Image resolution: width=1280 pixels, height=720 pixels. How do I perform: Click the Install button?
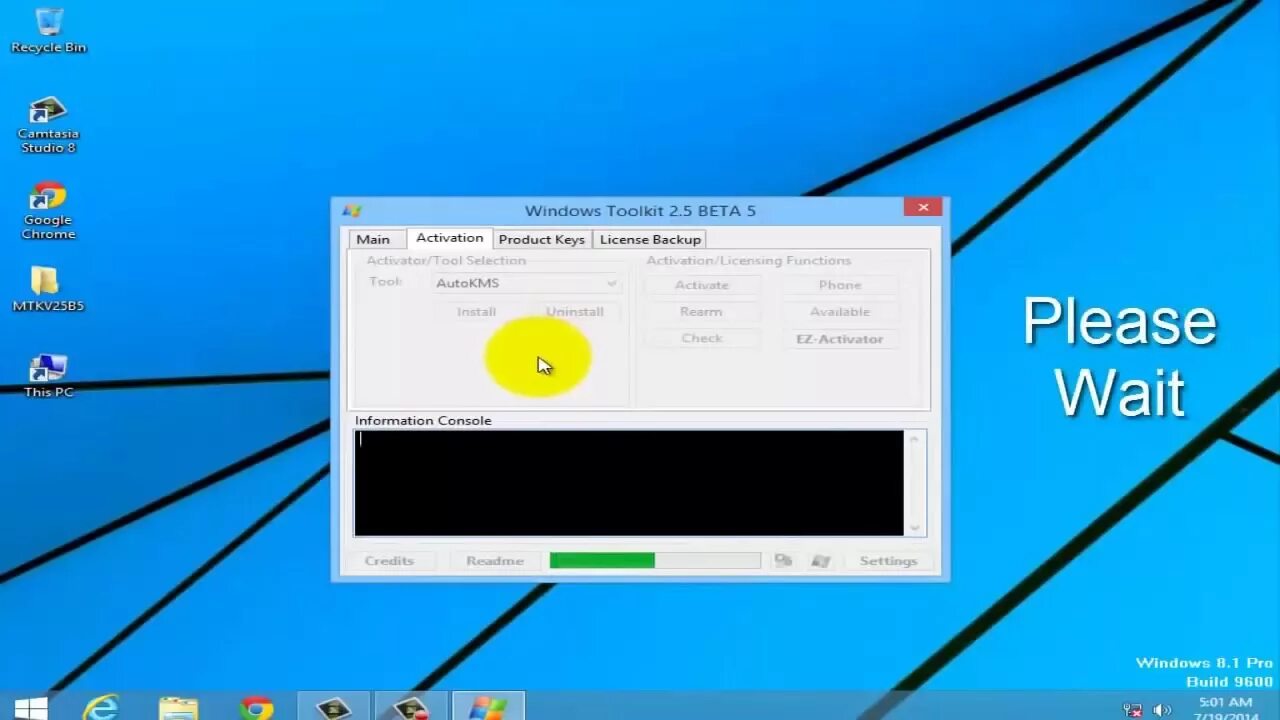pyautogui.click(x=476, y=312)
